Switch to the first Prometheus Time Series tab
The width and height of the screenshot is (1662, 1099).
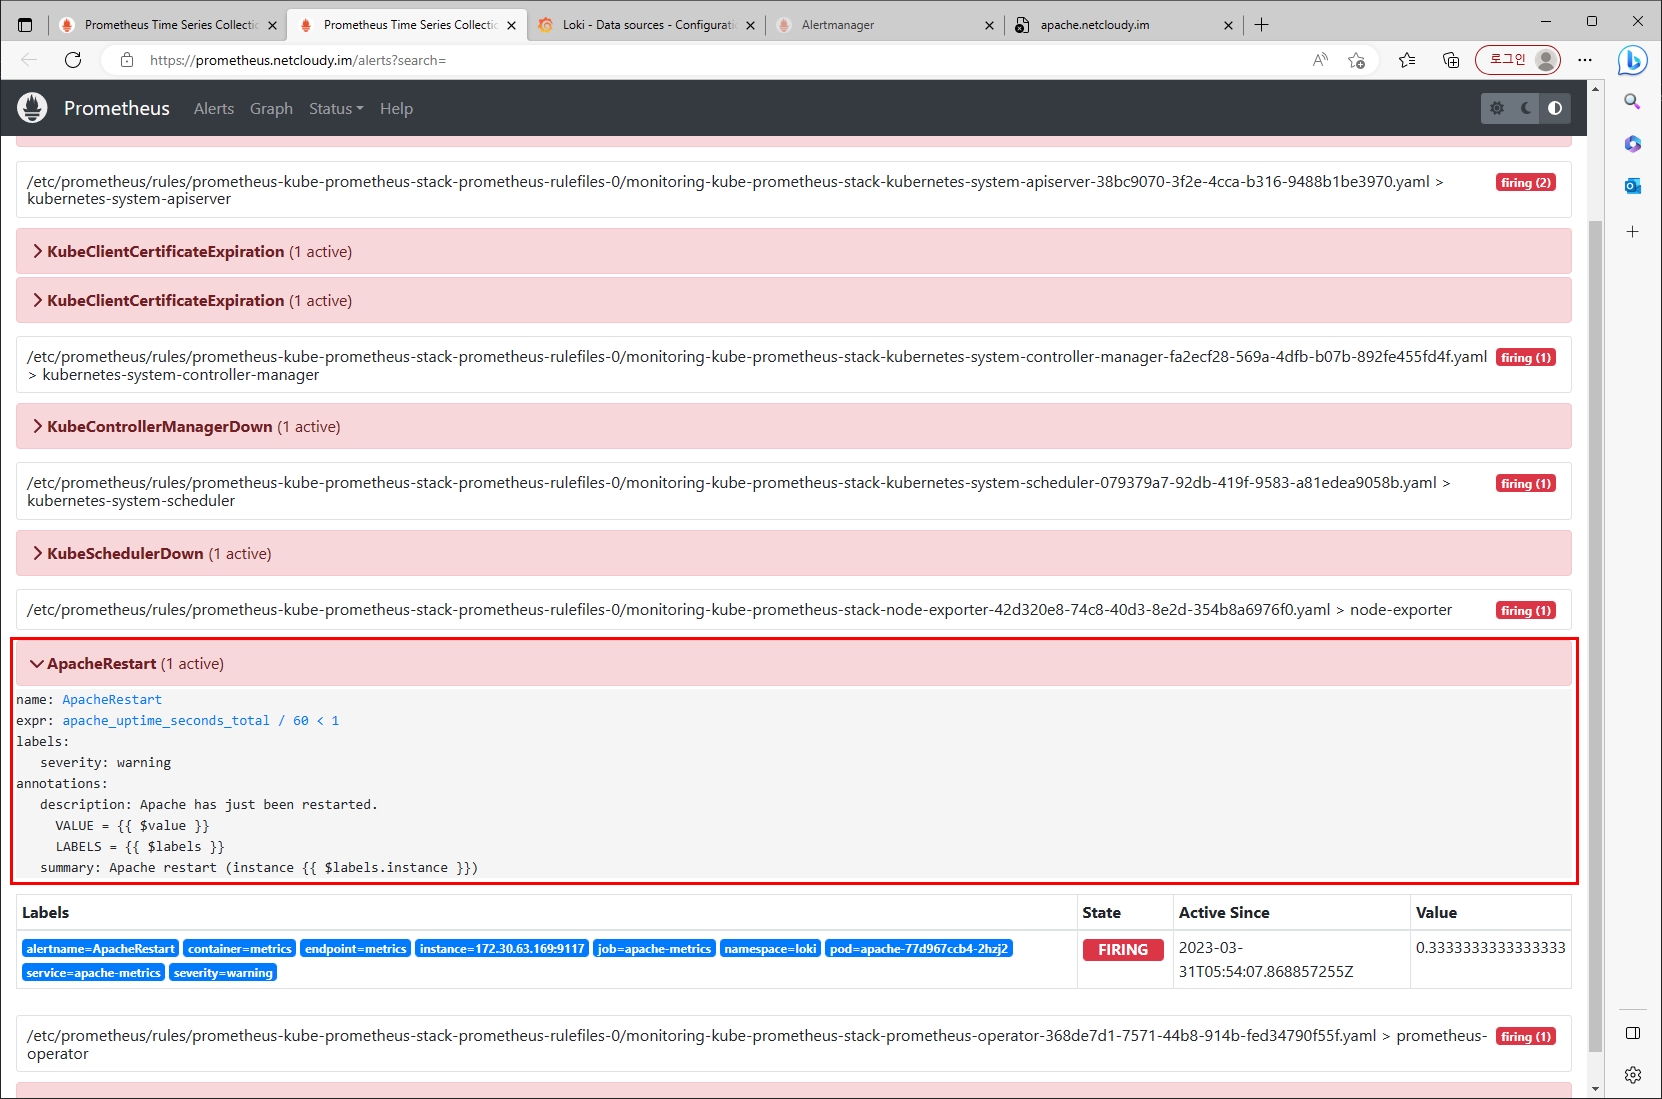click(x=168, y=25)
